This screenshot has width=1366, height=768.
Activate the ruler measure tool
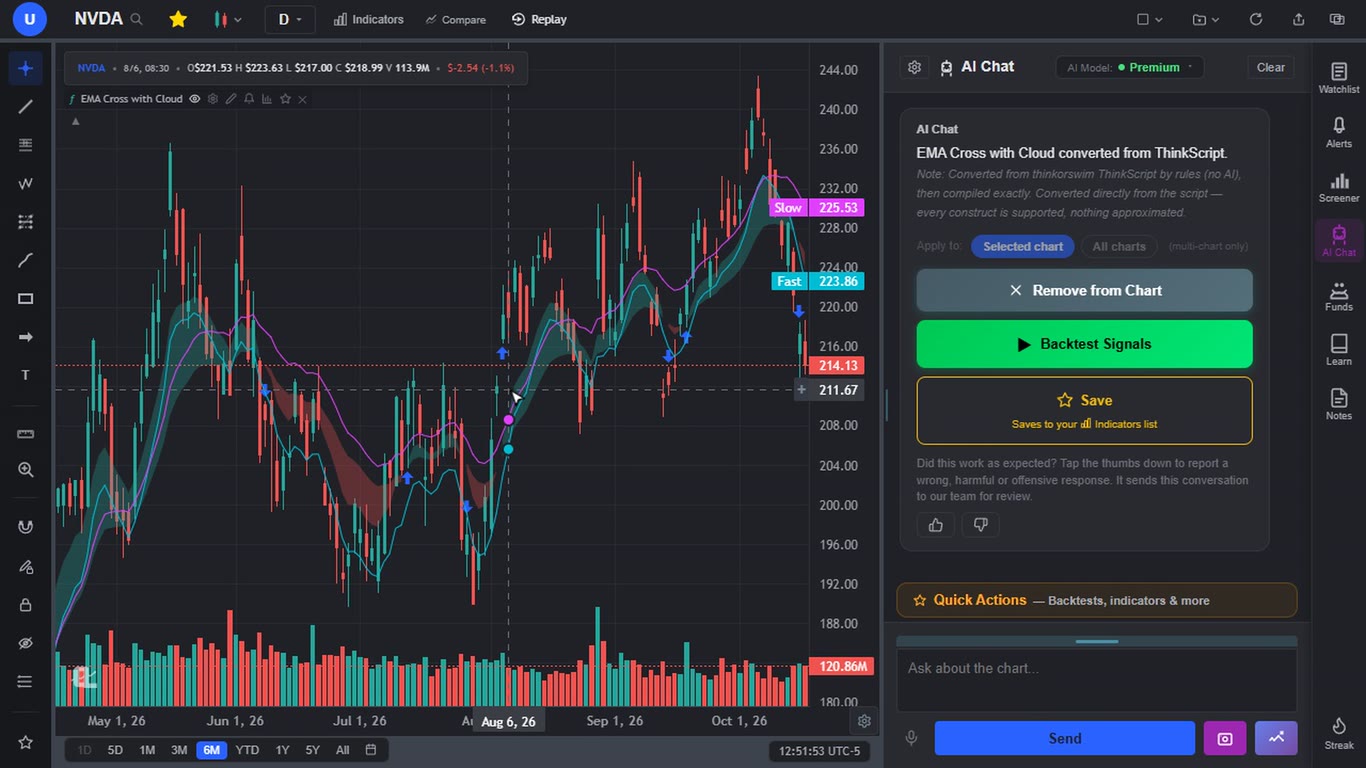pyautogui.click(x=26, y=434)
